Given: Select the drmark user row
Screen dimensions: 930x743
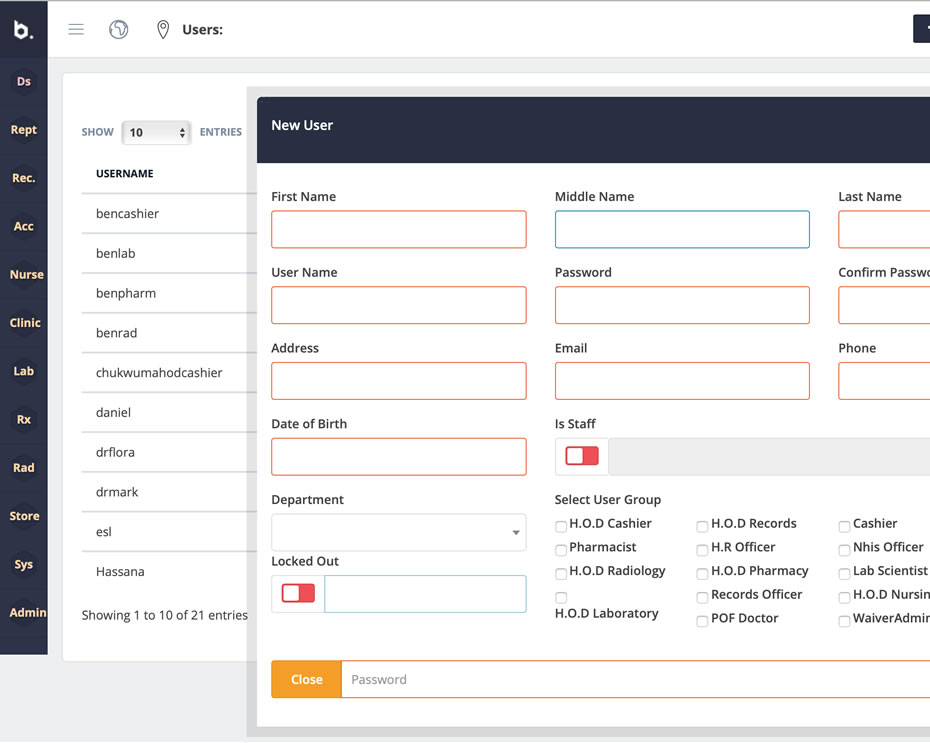Looking at the screenshot, I should point(169,492).
